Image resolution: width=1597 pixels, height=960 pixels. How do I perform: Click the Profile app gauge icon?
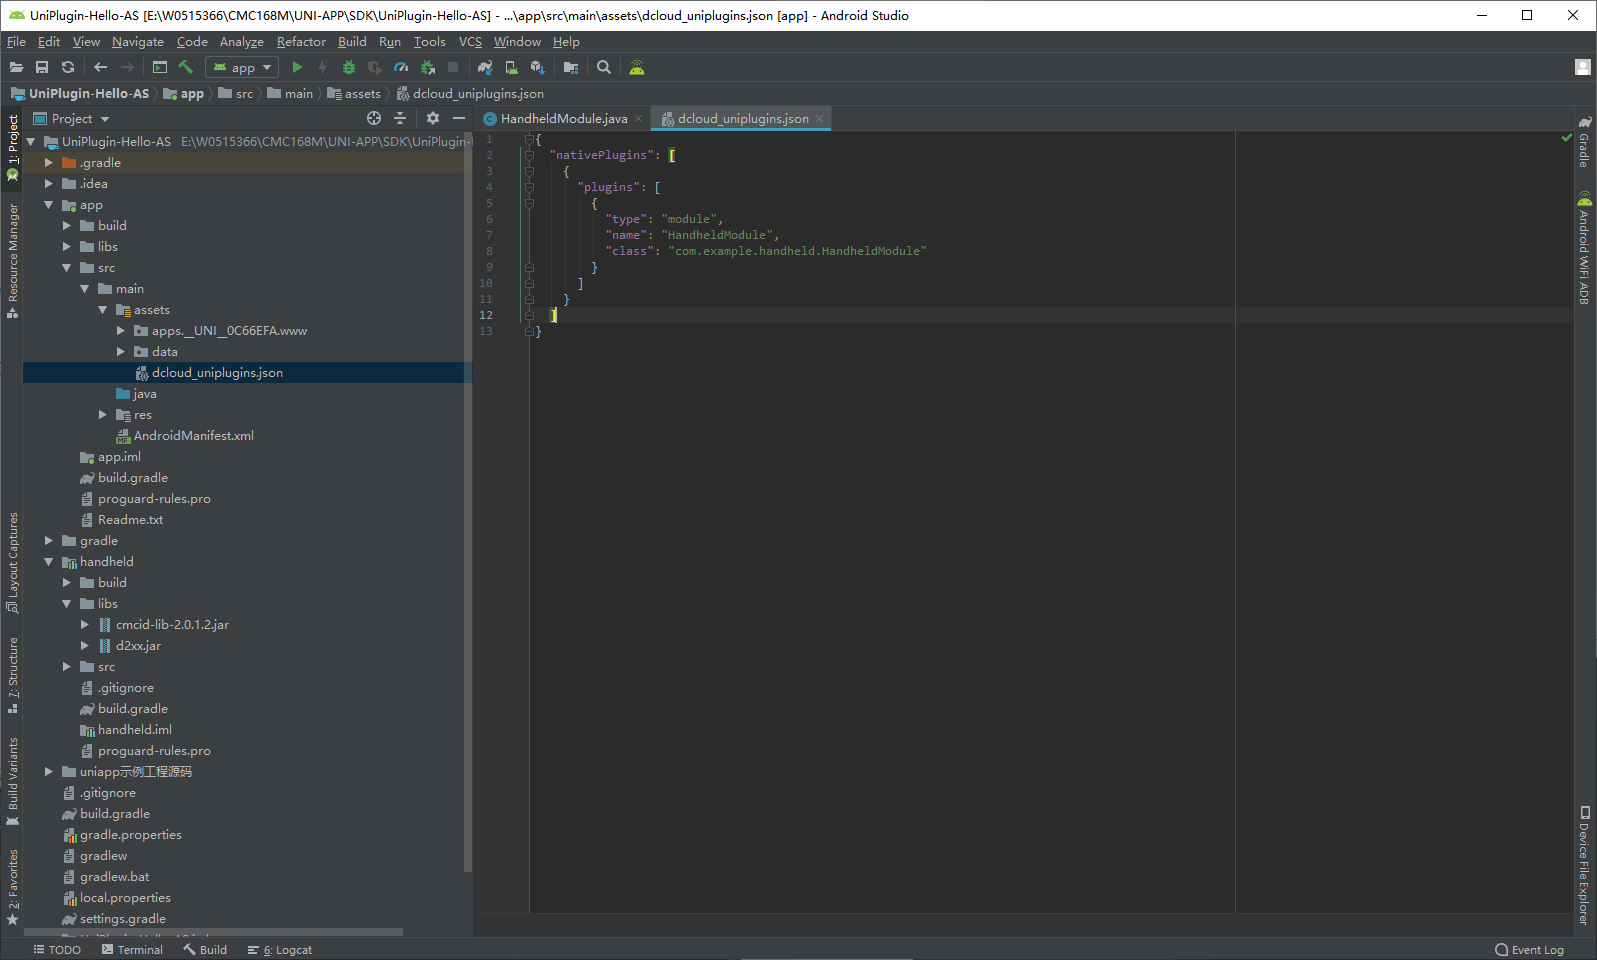(401, 67)
